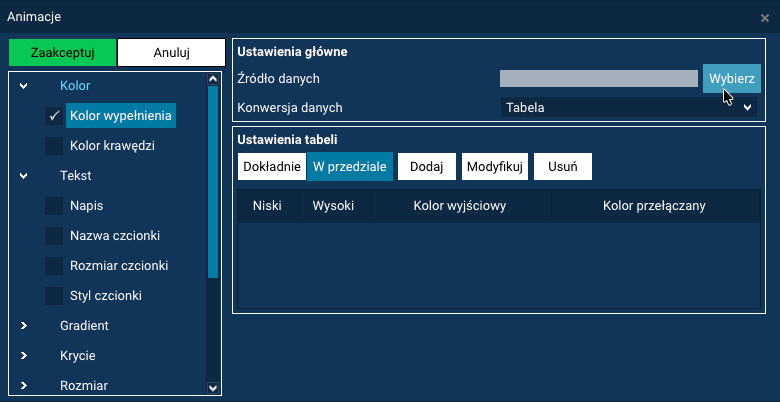
Task: Collapse the Kolor tree group
Action: click(23, 86)
